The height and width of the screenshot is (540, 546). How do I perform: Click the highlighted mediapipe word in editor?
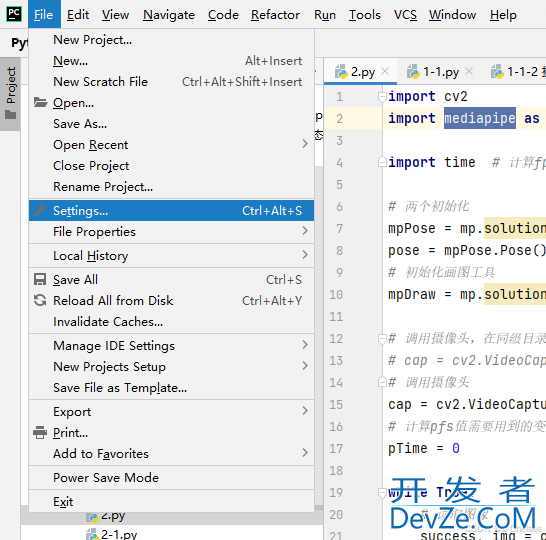(x=479, y=118)
